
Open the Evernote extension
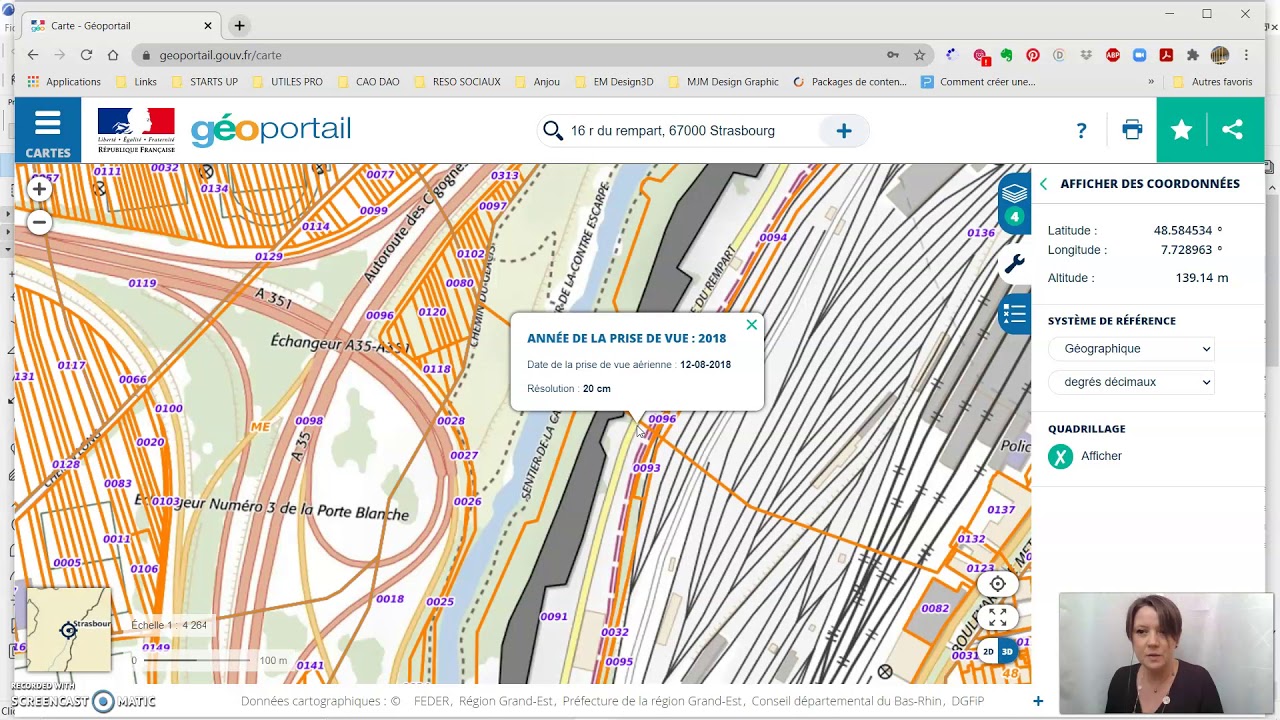point(1006,55)
